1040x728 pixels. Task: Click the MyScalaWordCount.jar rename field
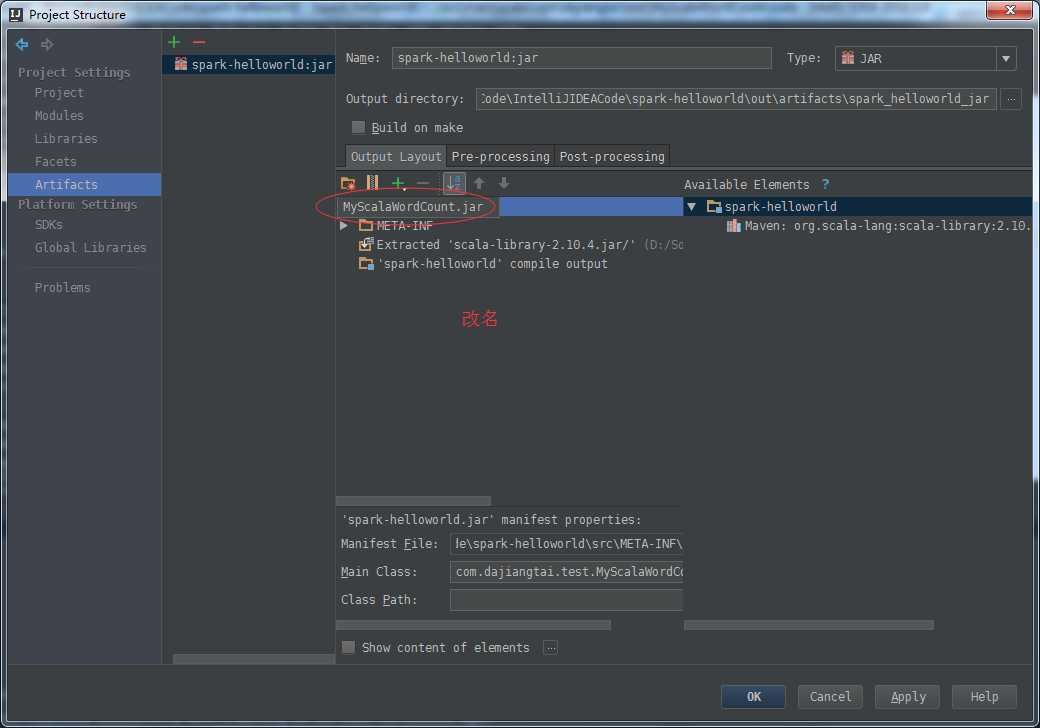tap(418, 206)
